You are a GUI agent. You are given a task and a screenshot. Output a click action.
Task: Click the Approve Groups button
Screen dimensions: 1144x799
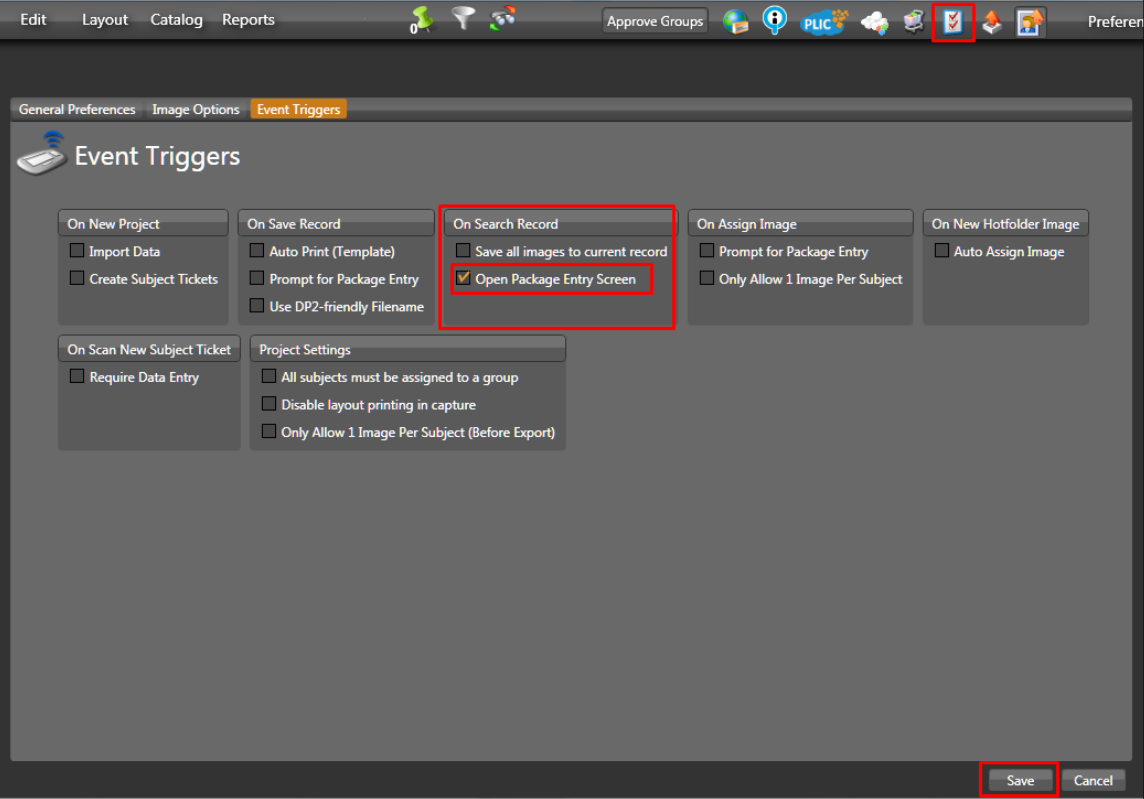pos(654,20)
